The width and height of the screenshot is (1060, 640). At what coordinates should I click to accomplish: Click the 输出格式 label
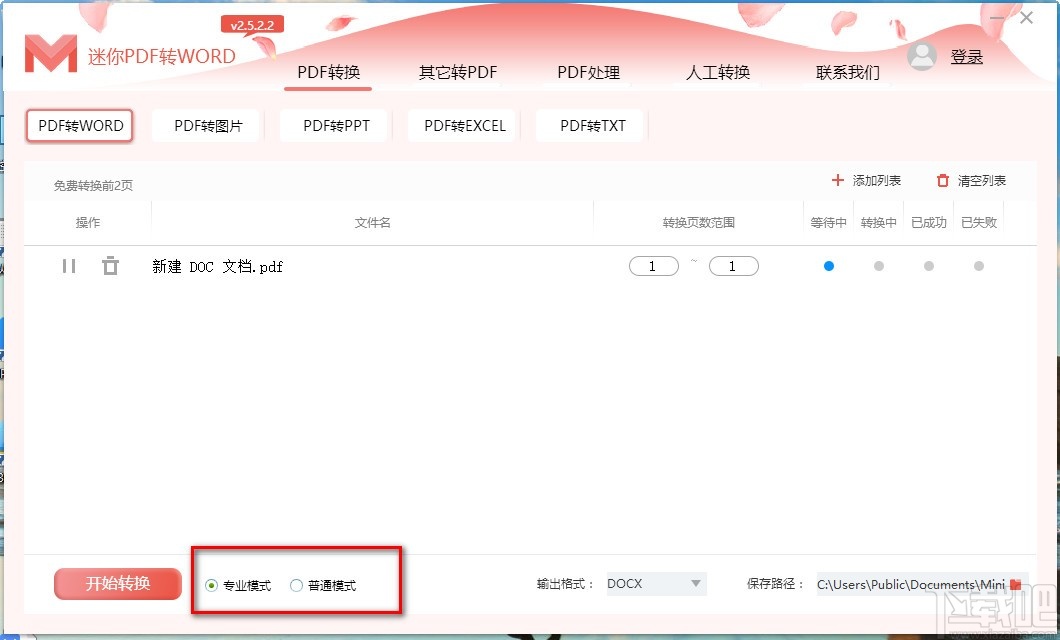tap(564, 584)
